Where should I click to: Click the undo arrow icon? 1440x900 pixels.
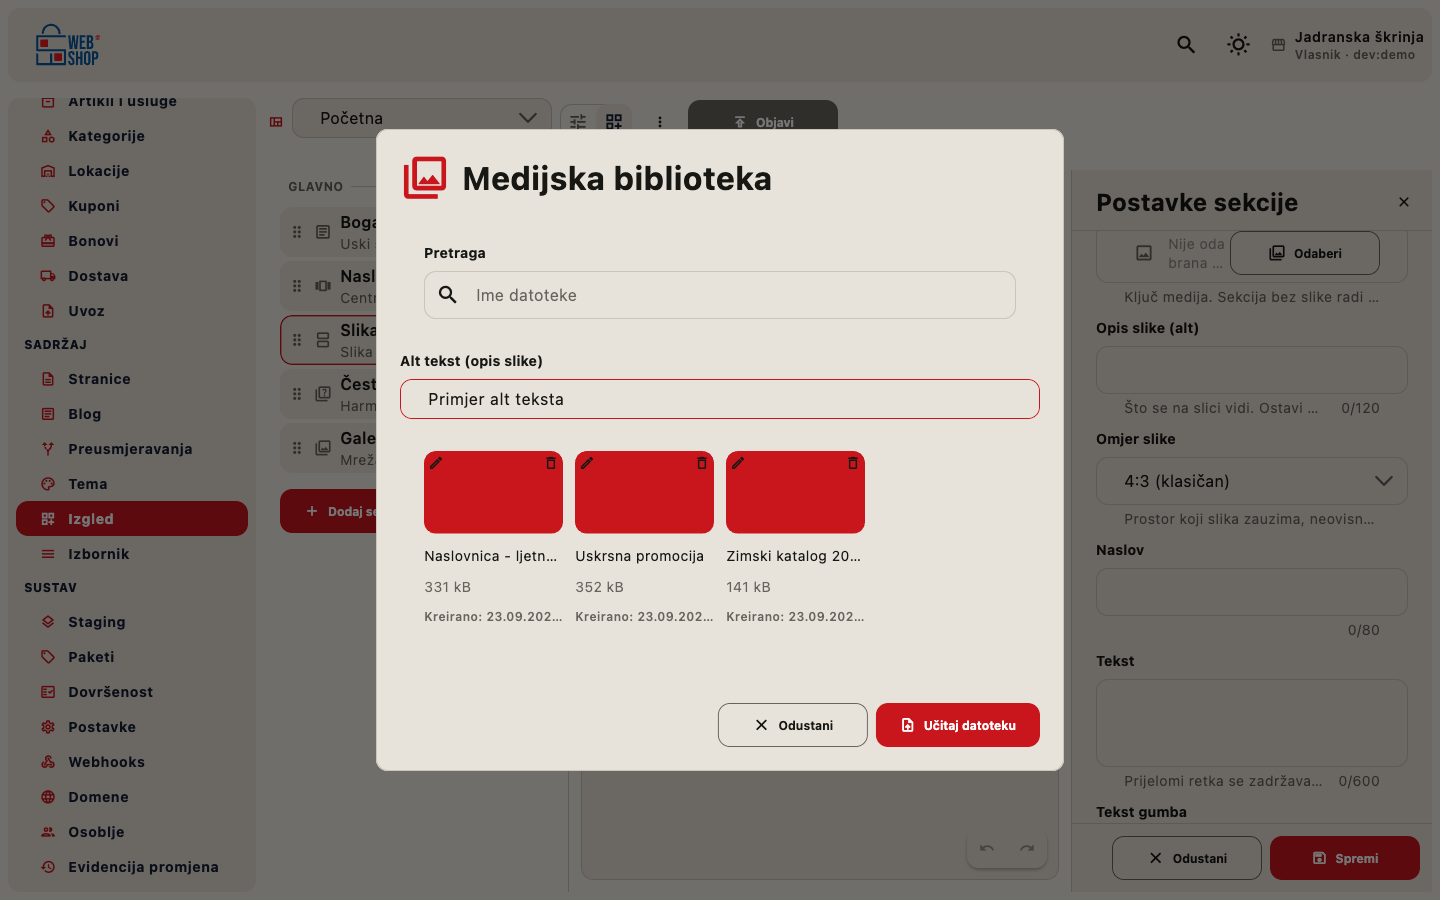(987, 849)
